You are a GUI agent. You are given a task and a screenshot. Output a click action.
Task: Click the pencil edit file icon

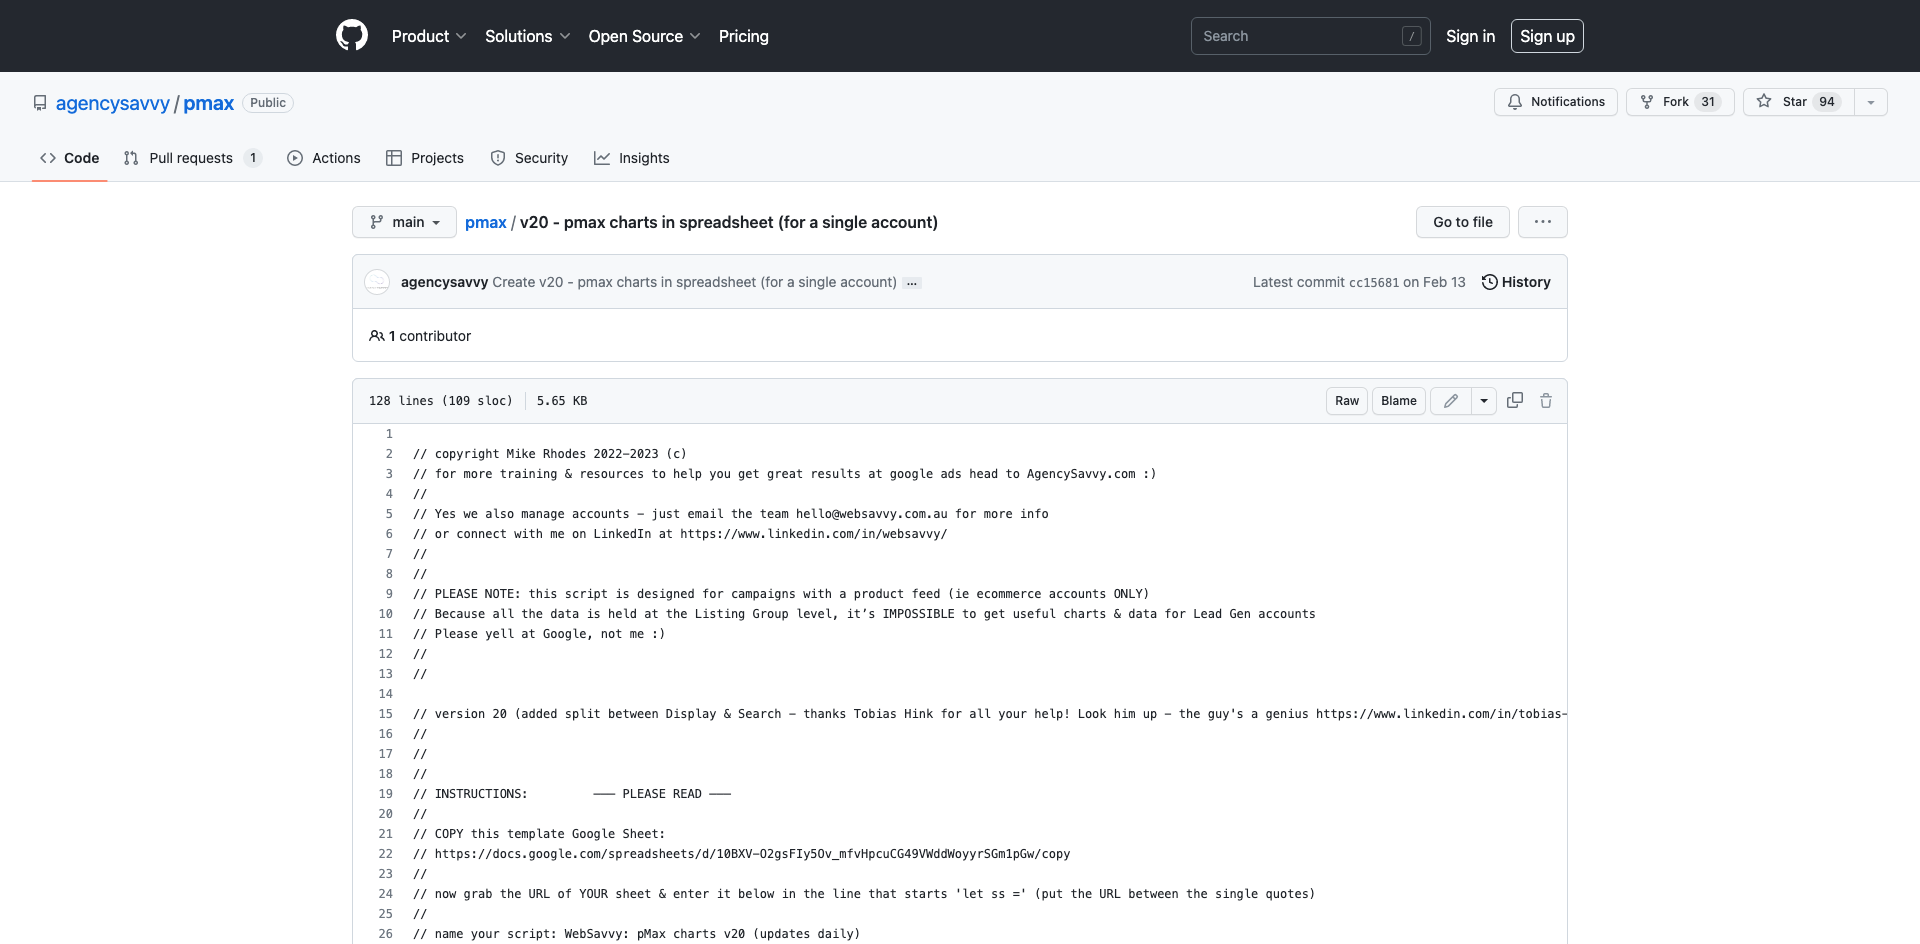[x=1450, y=401]
